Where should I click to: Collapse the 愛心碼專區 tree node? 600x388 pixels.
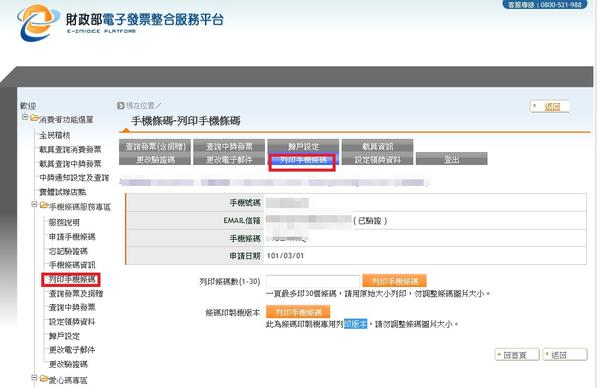[x=34, y=378]
